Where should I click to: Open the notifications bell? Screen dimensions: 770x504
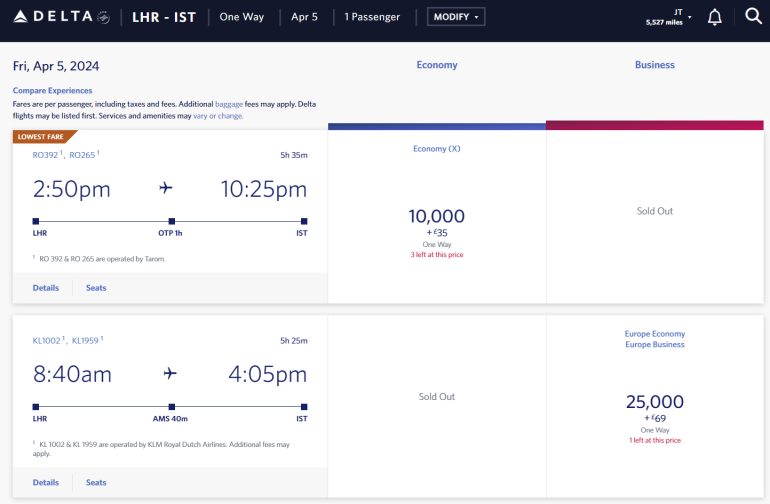(714, 17)
